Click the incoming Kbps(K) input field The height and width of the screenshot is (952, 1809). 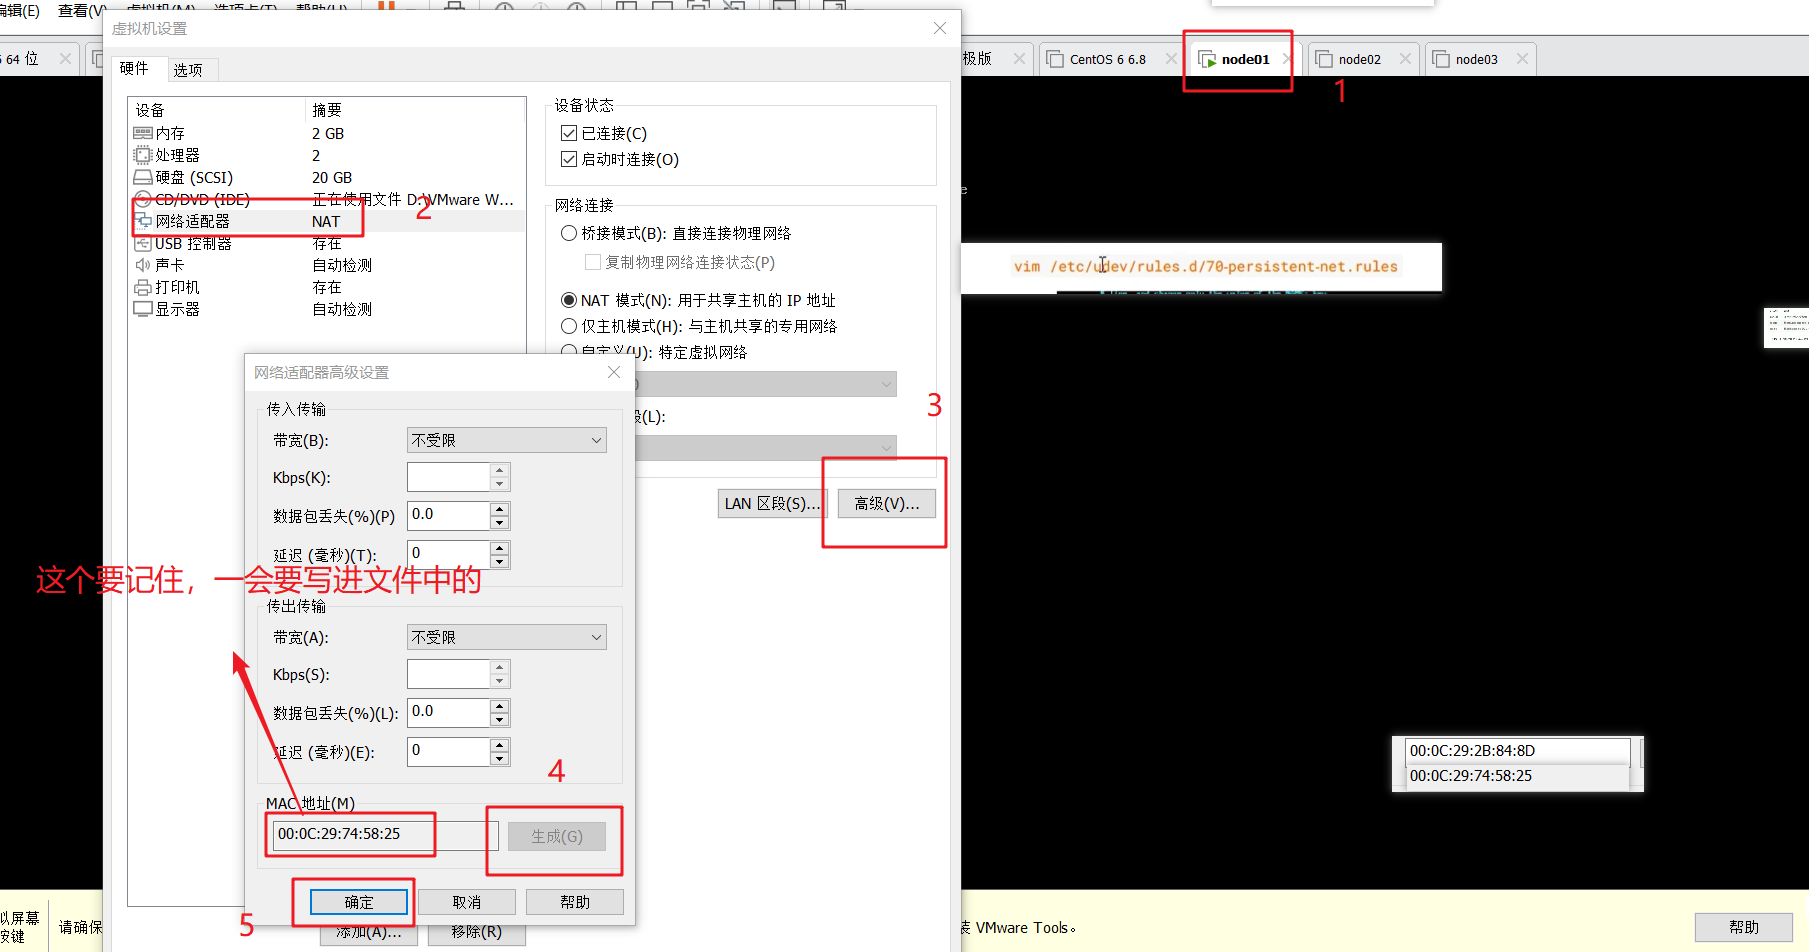tap(449, 477)
